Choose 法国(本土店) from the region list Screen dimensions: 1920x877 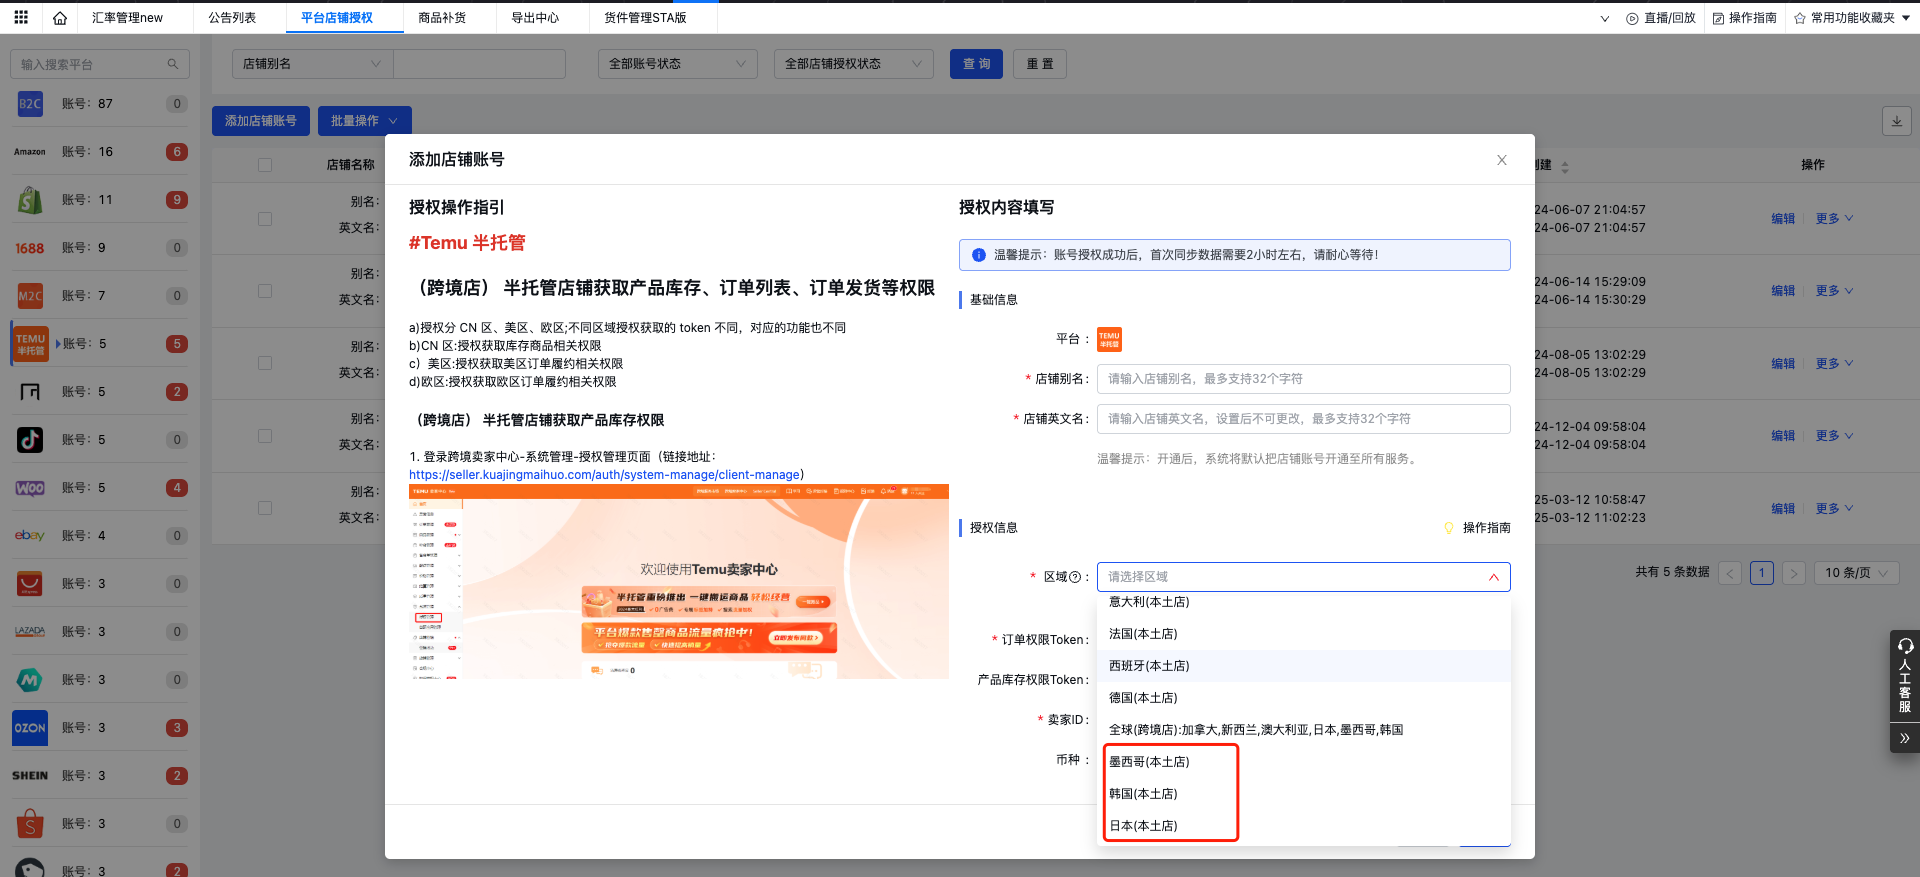(x=1304, y=634)
